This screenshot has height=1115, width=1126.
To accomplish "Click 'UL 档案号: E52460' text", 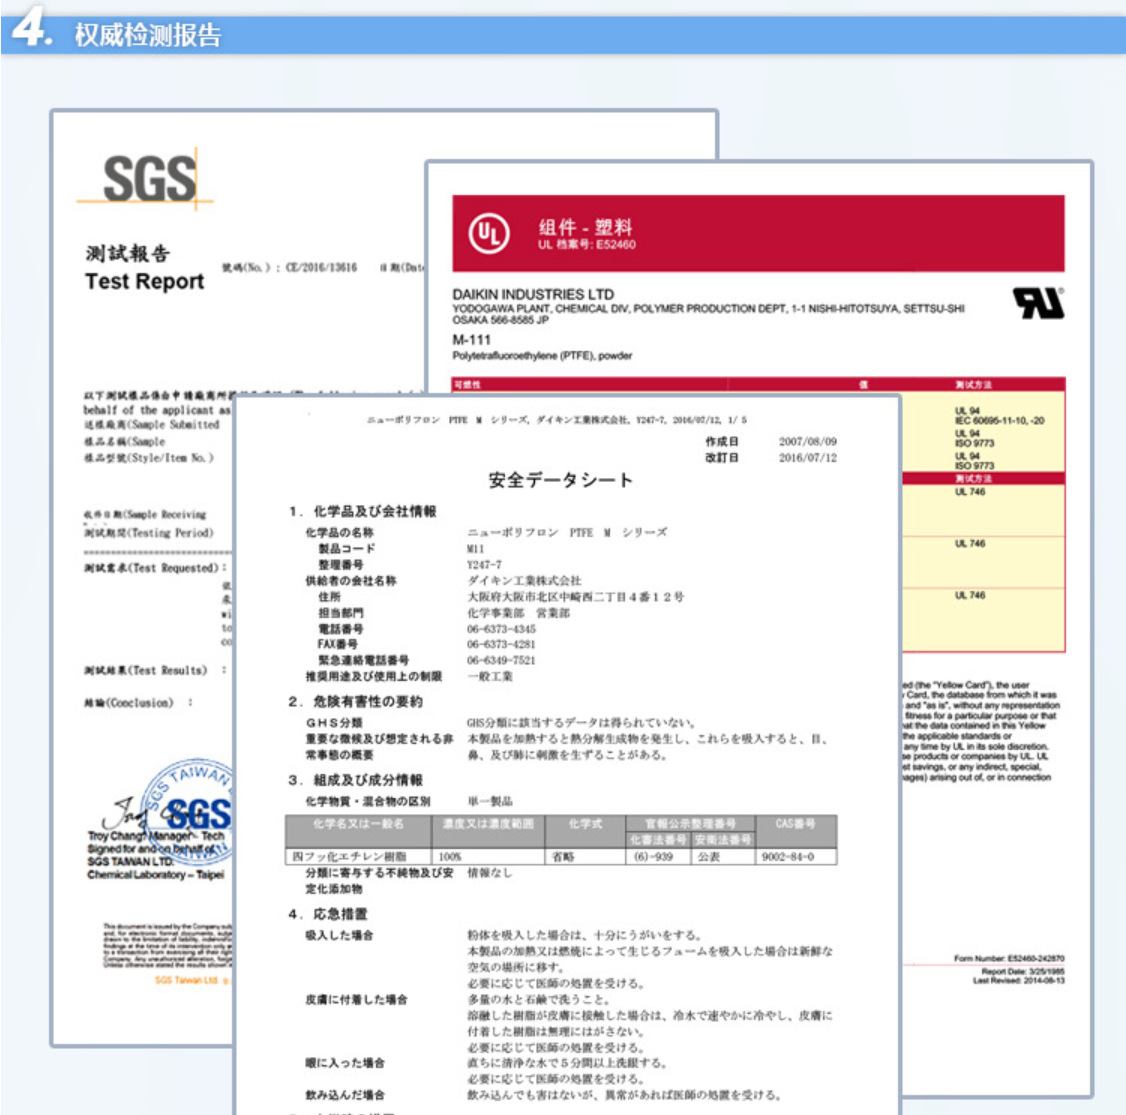I will pos(587,245).
